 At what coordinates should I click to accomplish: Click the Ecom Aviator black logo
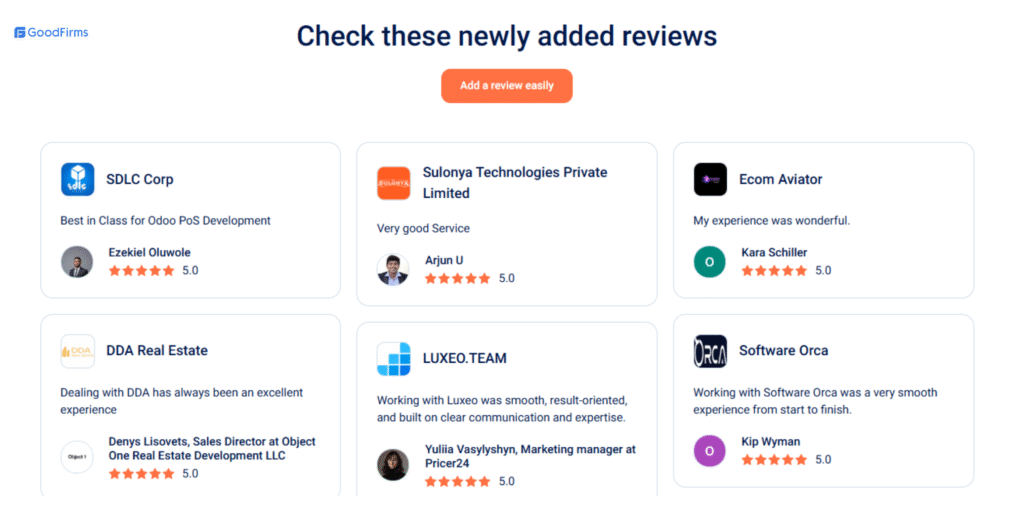click(710, 179)
